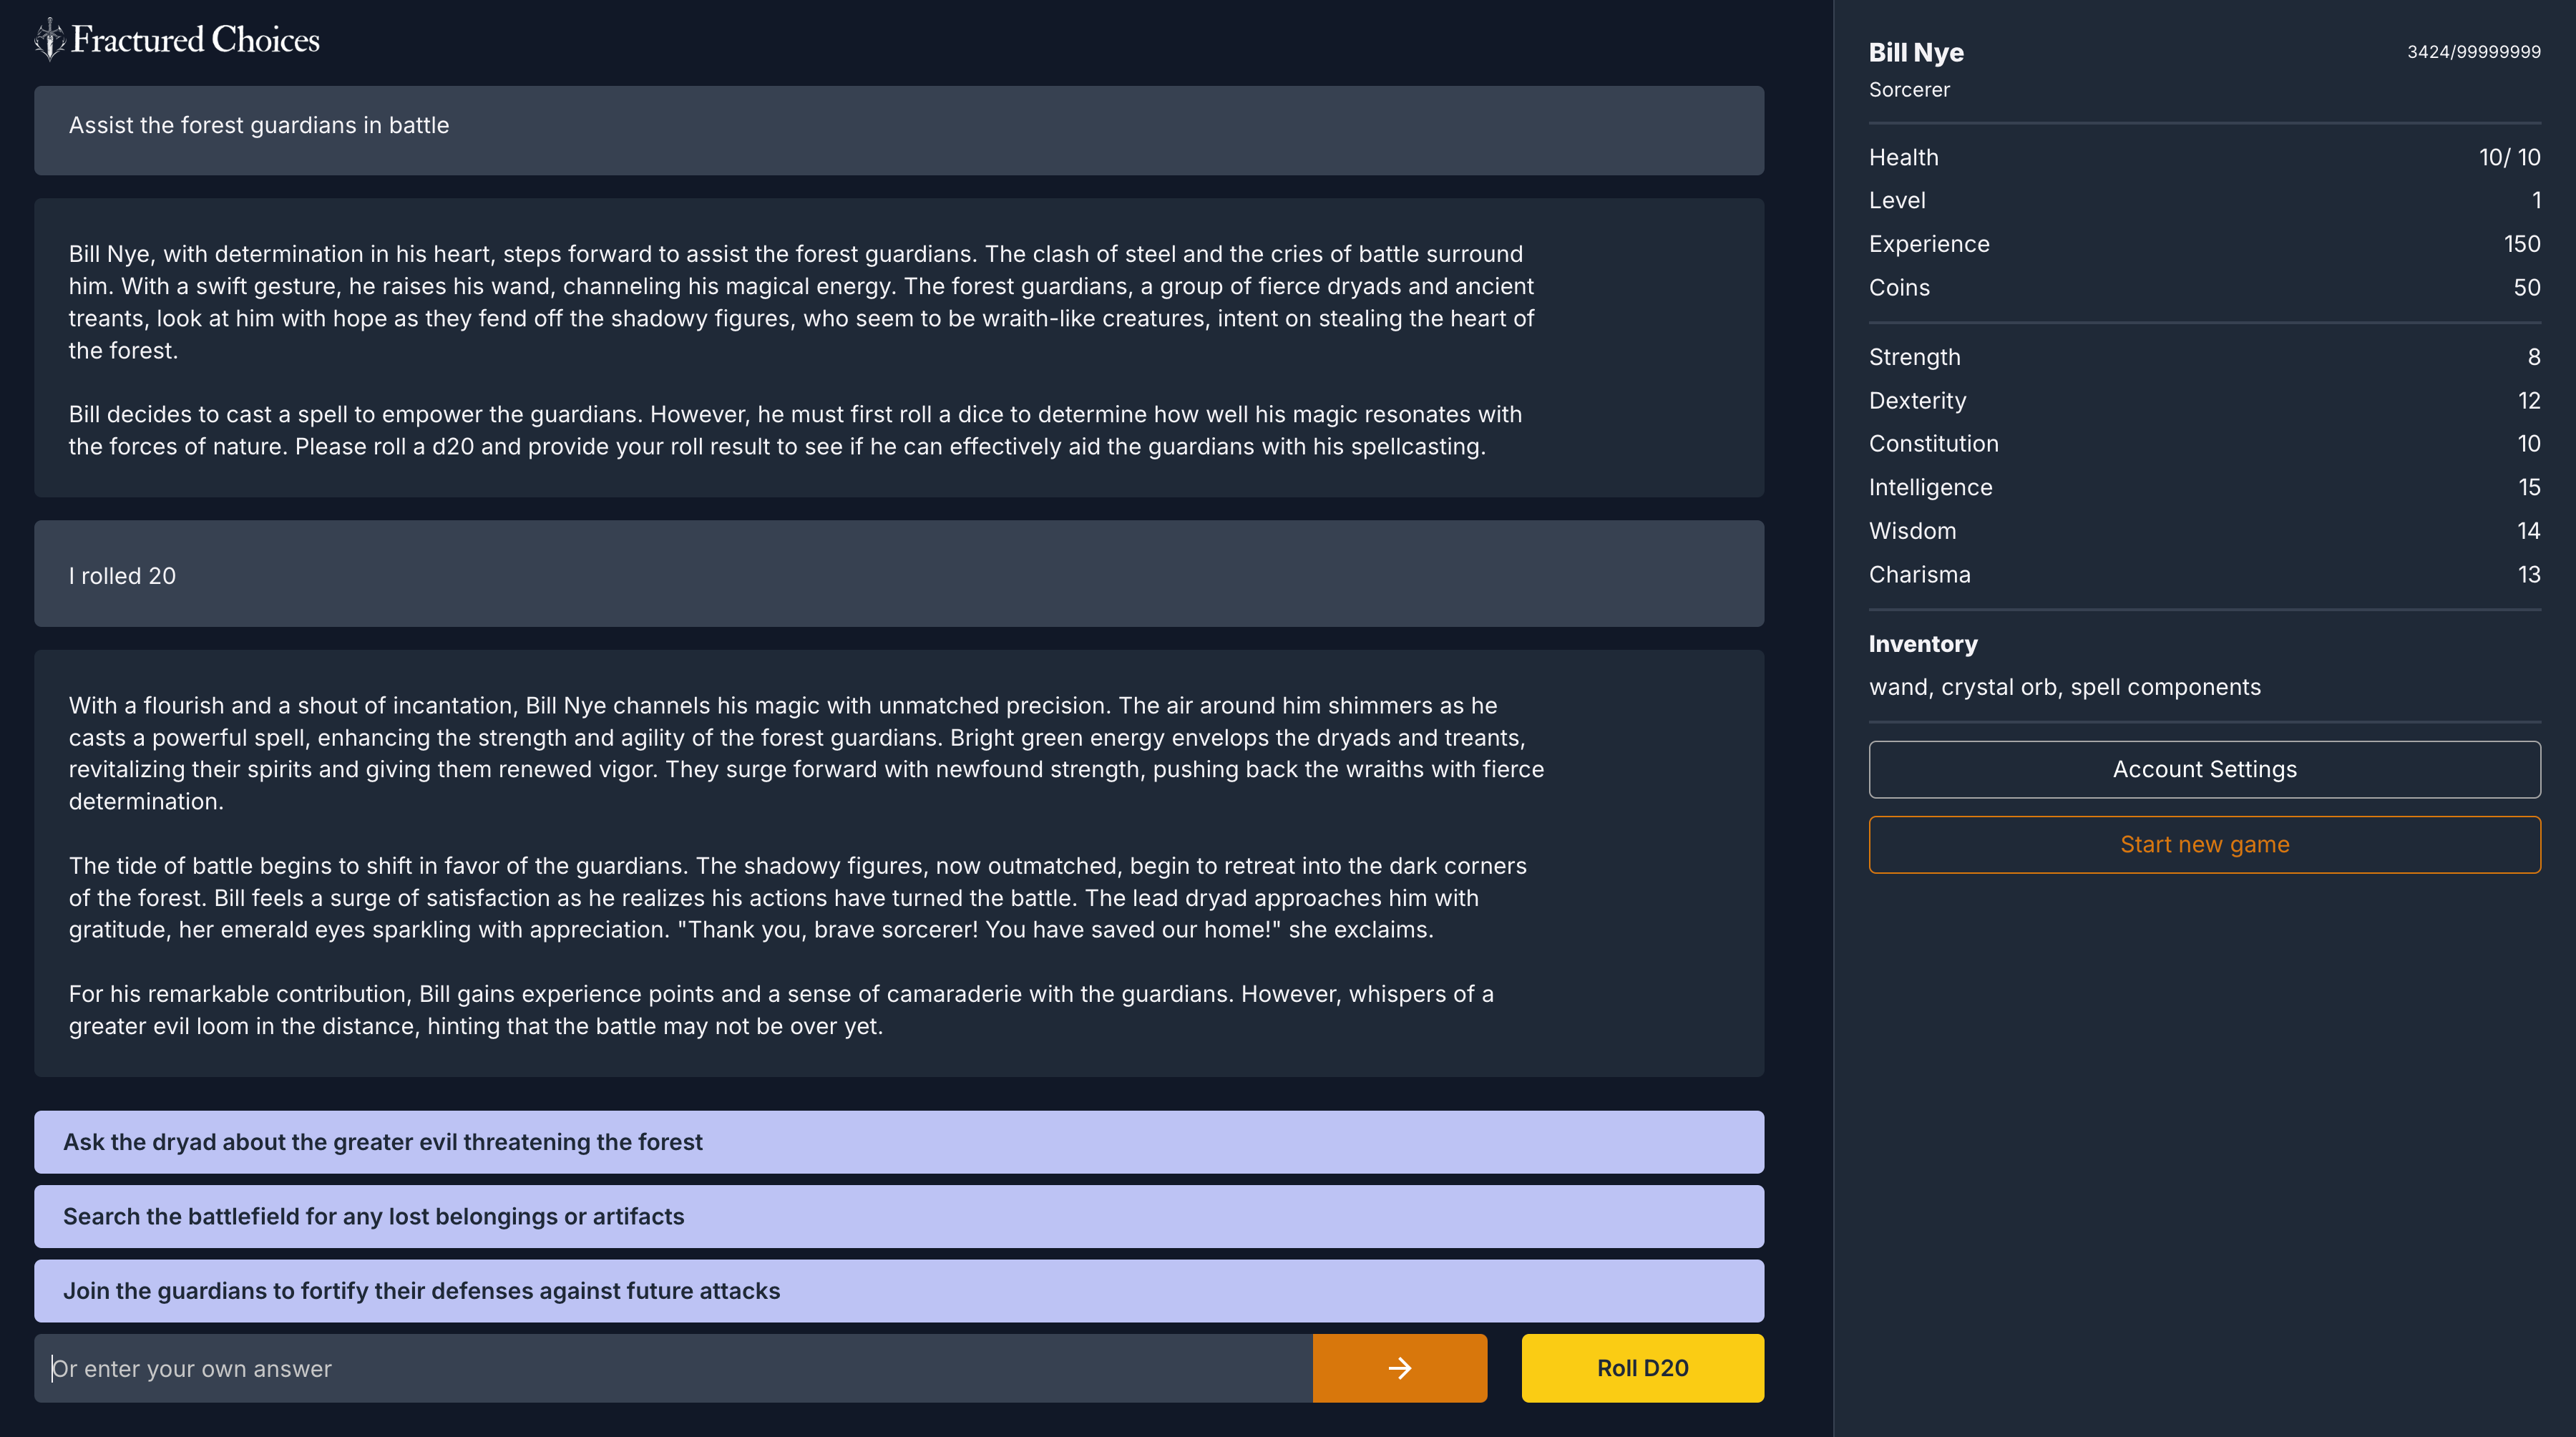Click the inventory items list text
The image size is (2576, 1437).
(2064, 687)
